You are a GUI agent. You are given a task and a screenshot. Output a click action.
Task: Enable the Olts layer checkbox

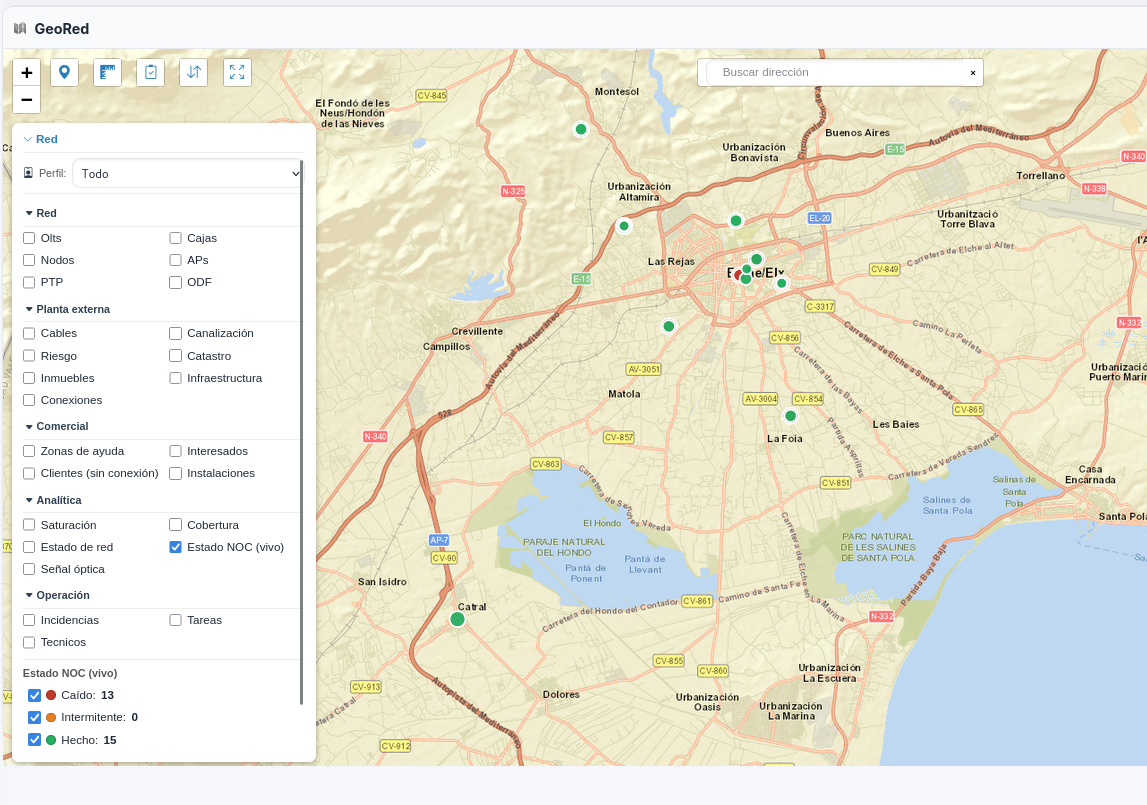pyautogui.click(x=29, y=238)
